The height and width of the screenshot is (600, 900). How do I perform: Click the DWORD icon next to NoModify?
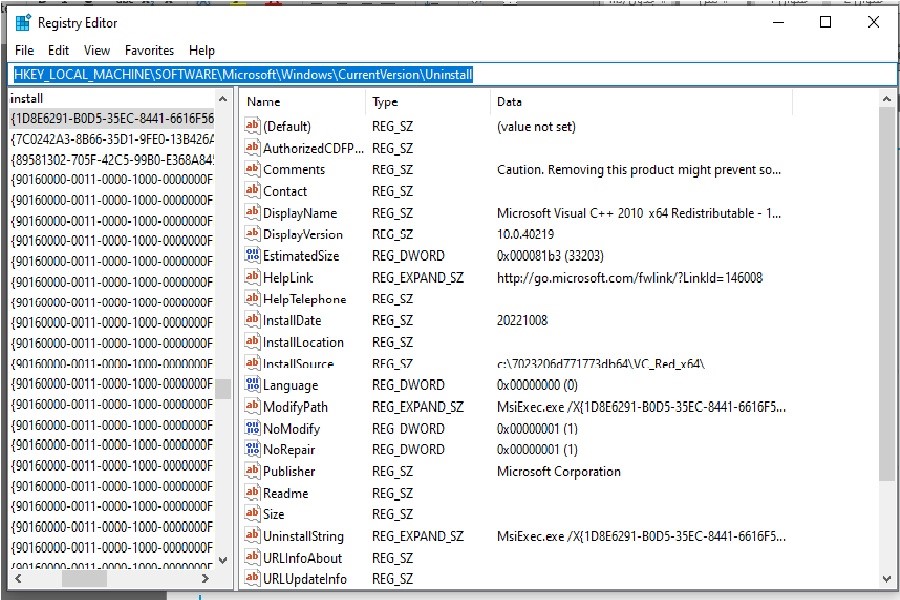pyautogui.click(x=252, y=428)
